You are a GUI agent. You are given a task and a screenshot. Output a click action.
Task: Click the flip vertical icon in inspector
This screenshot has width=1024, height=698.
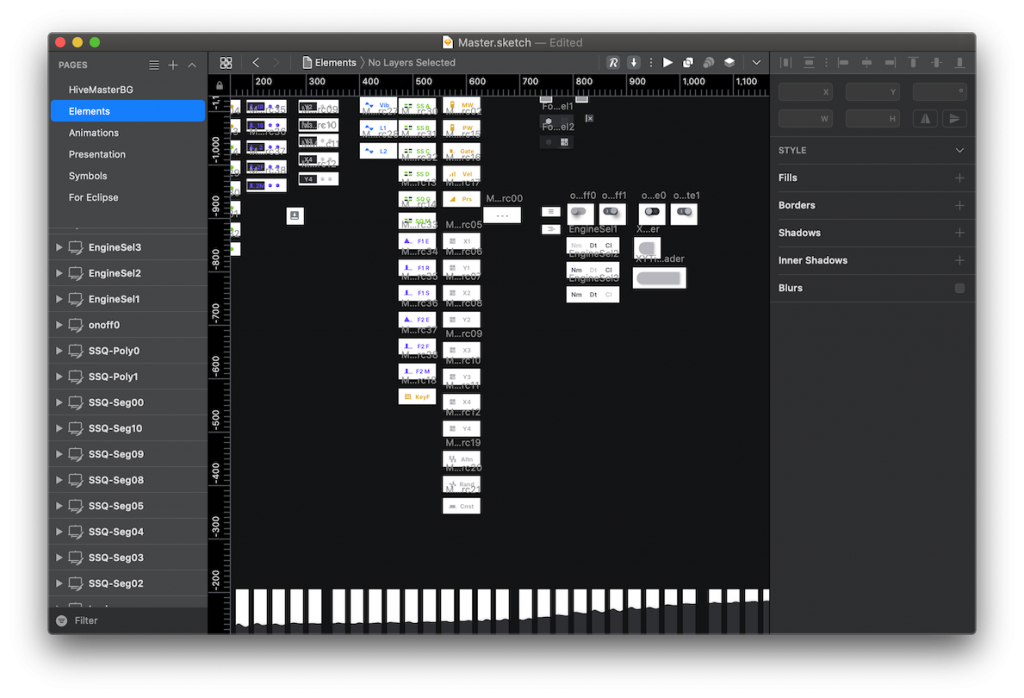tap(953, 119)
